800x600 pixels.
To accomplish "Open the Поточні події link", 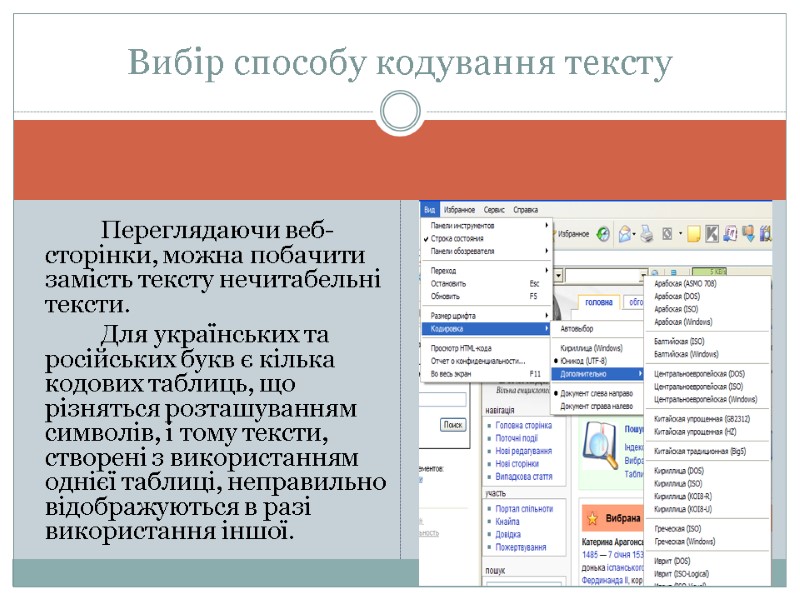I will tap(516, 438).
